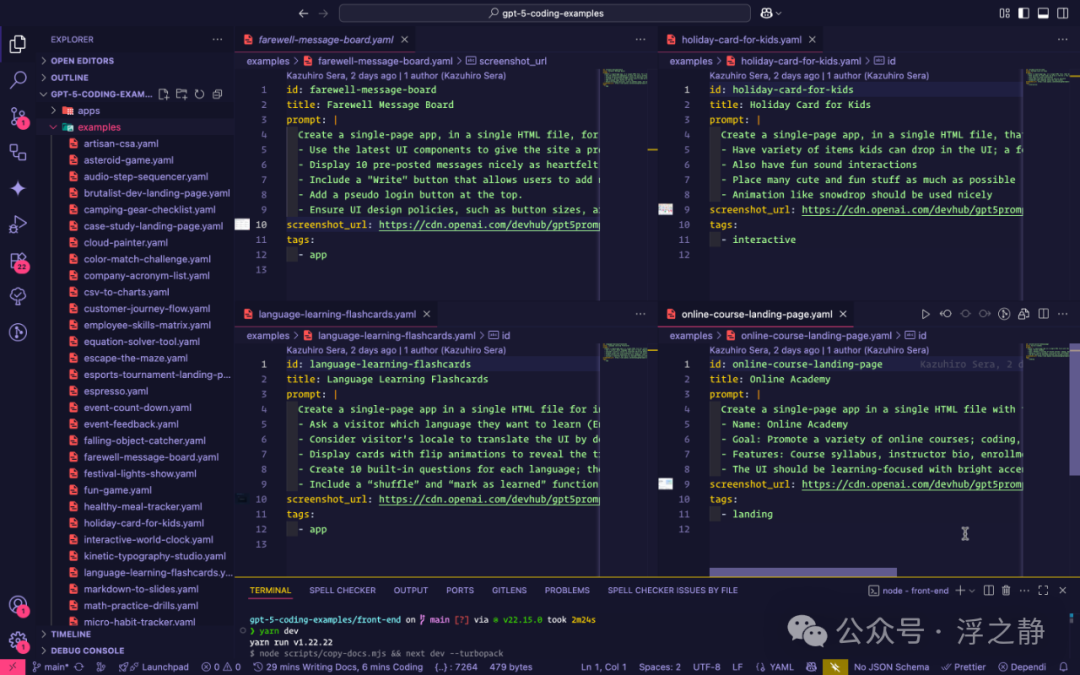
Task: Go back with the navigation arrow
Action: click(x=304, y=13)
